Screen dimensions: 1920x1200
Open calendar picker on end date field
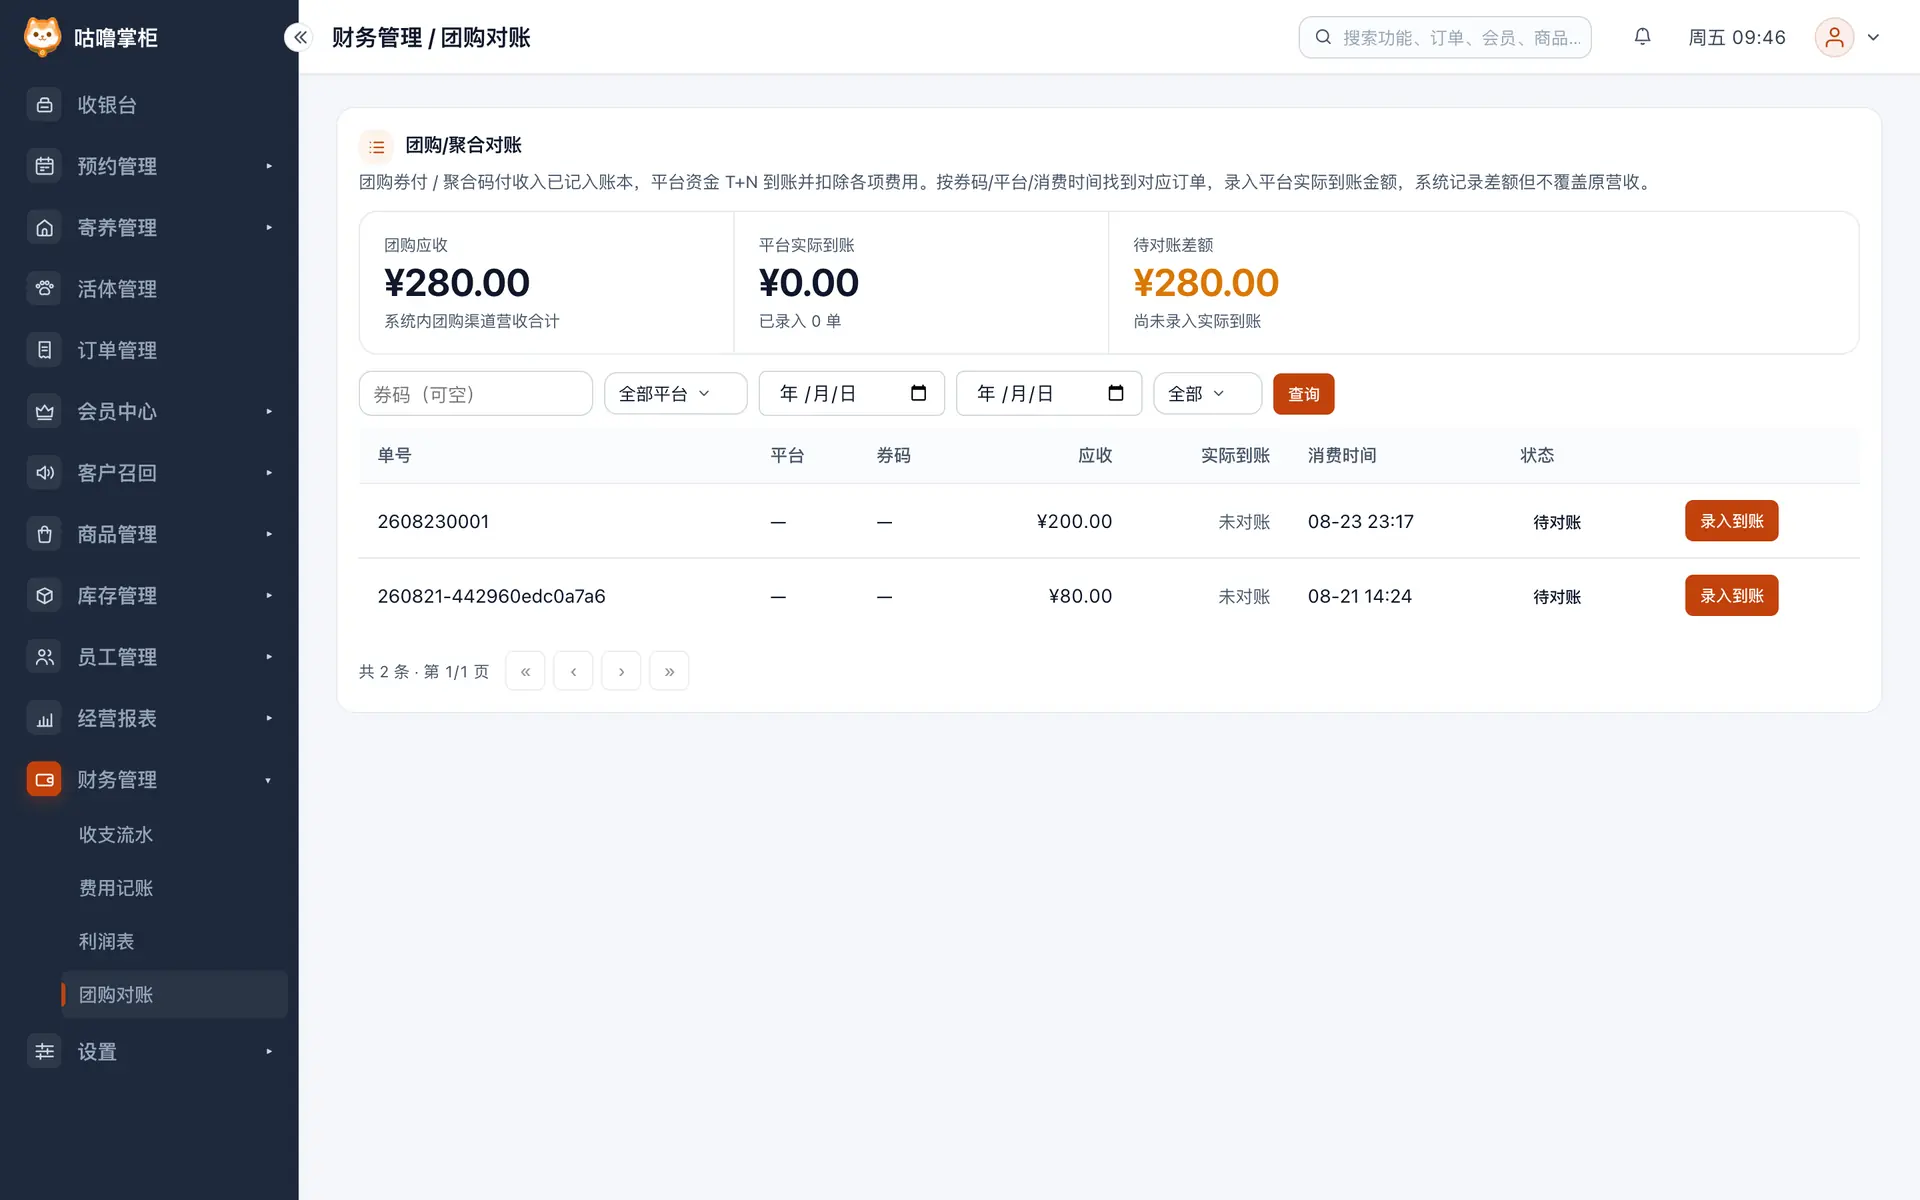1116,393
